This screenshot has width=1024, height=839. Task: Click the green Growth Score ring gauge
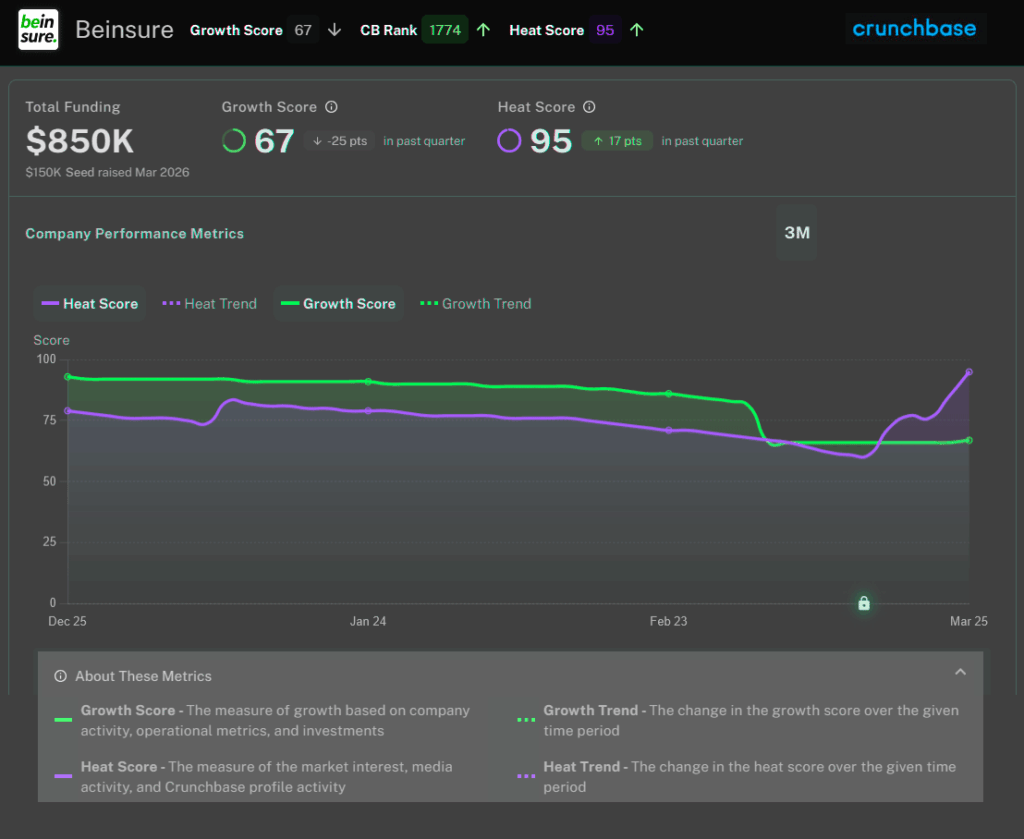click(x=234, y=140)
